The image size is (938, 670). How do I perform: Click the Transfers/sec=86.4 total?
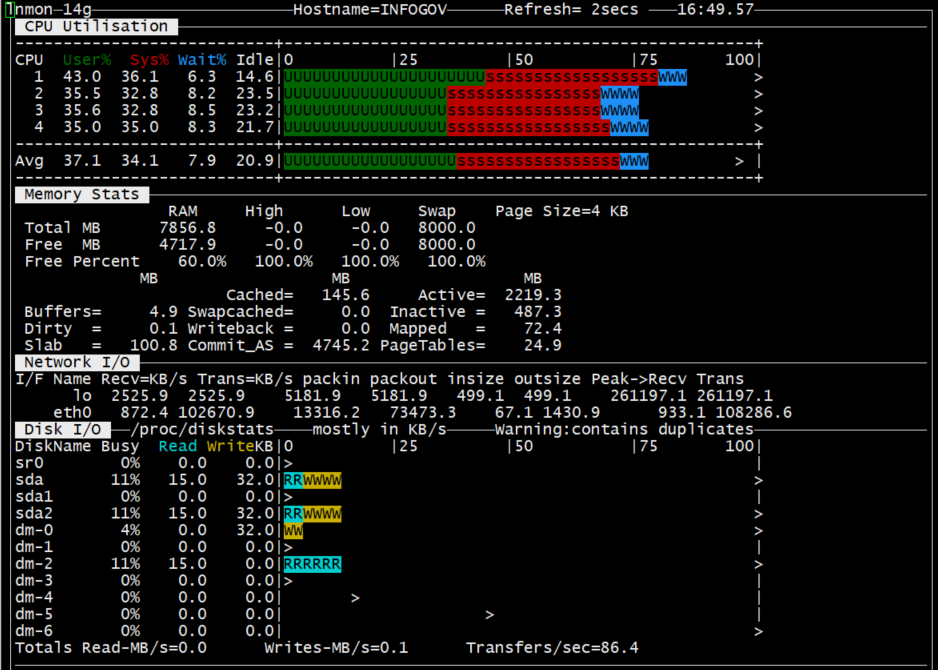(x=552, y=647)
